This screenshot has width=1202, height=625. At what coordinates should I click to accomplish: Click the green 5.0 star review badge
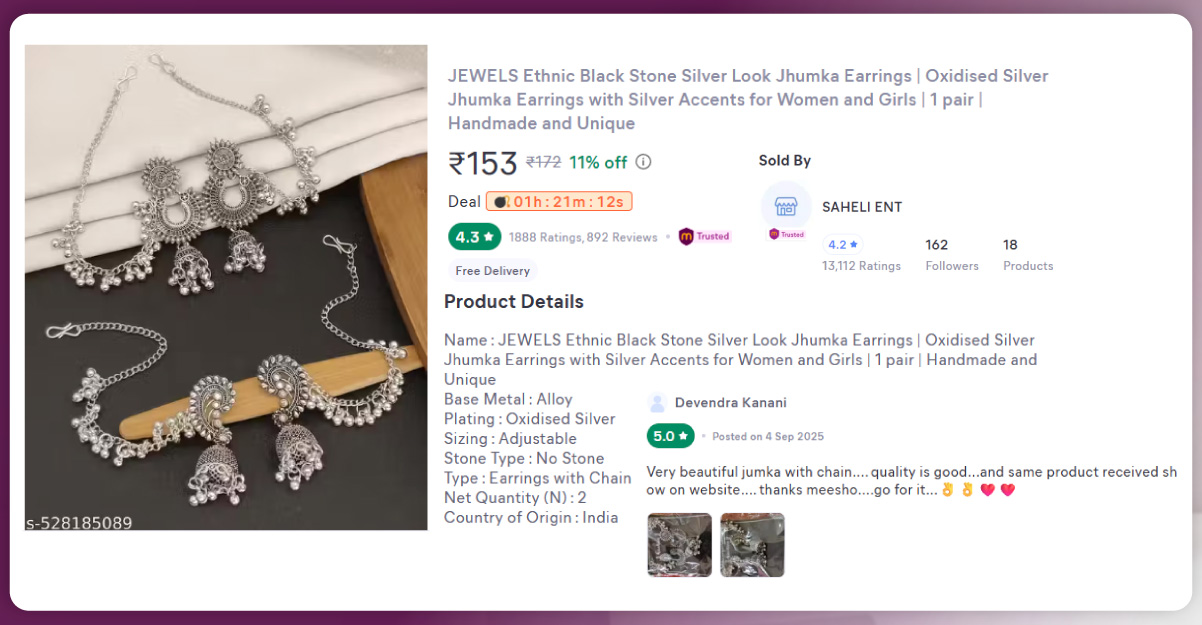pos(670,436)
